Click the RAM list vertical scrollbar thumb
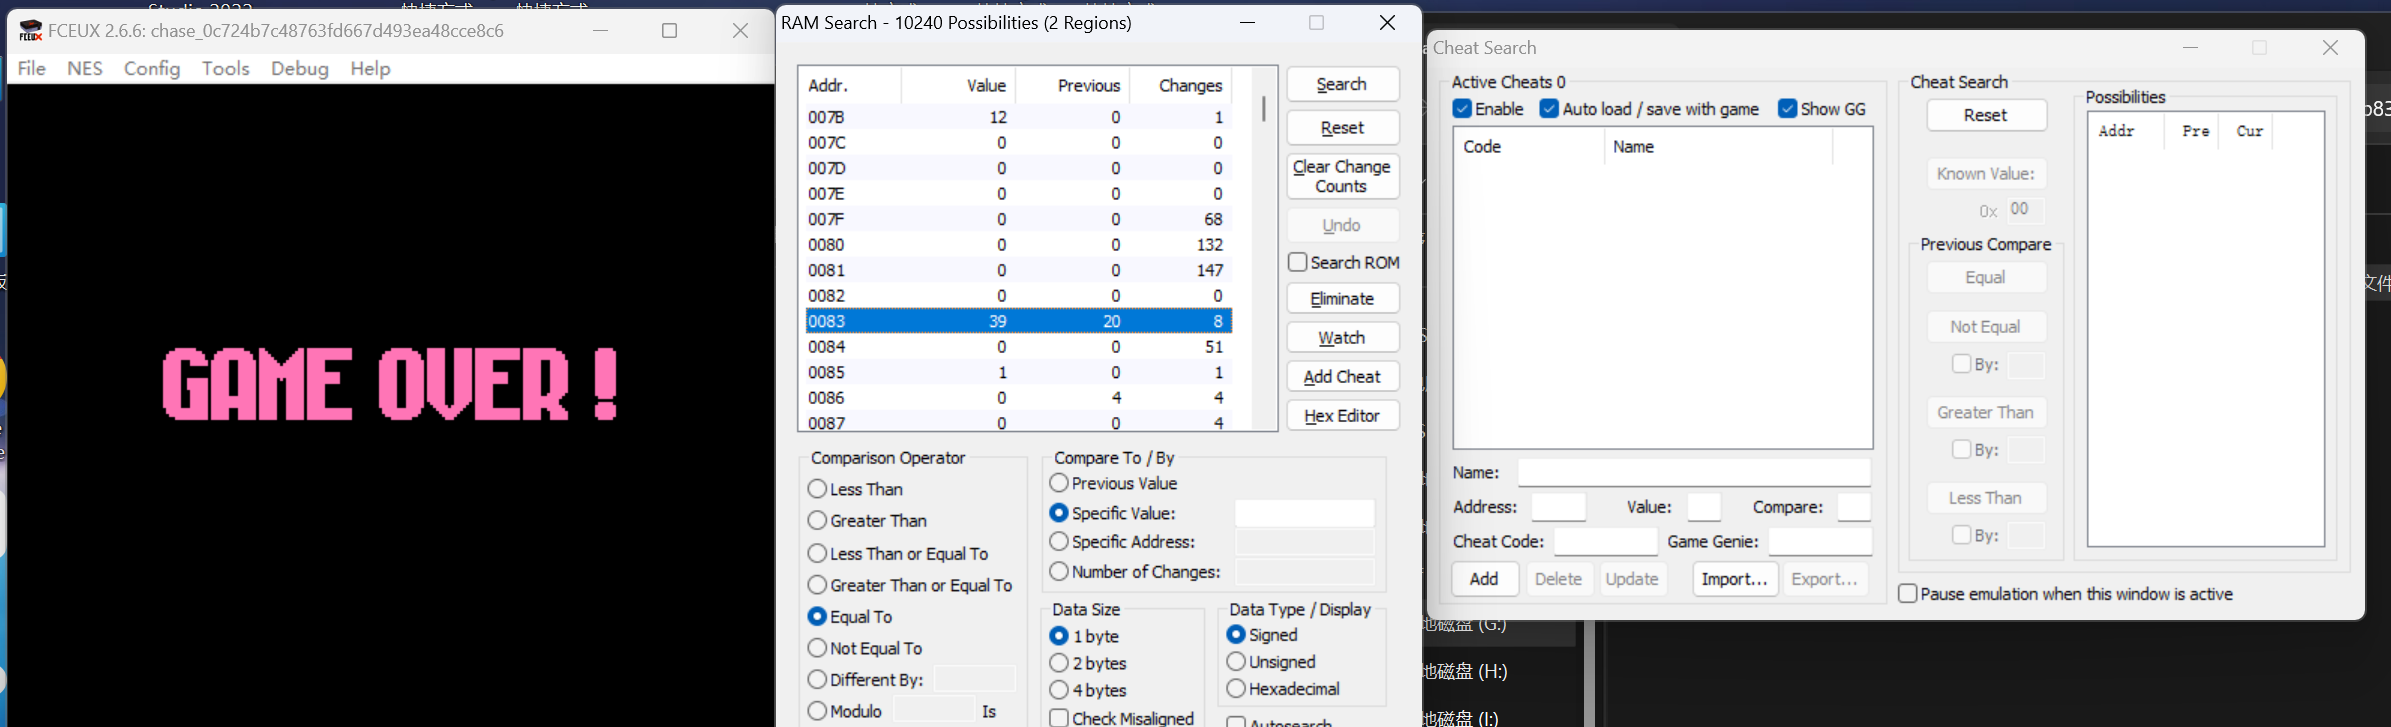The image size is (2391, 727). (x=1264, y=108)
